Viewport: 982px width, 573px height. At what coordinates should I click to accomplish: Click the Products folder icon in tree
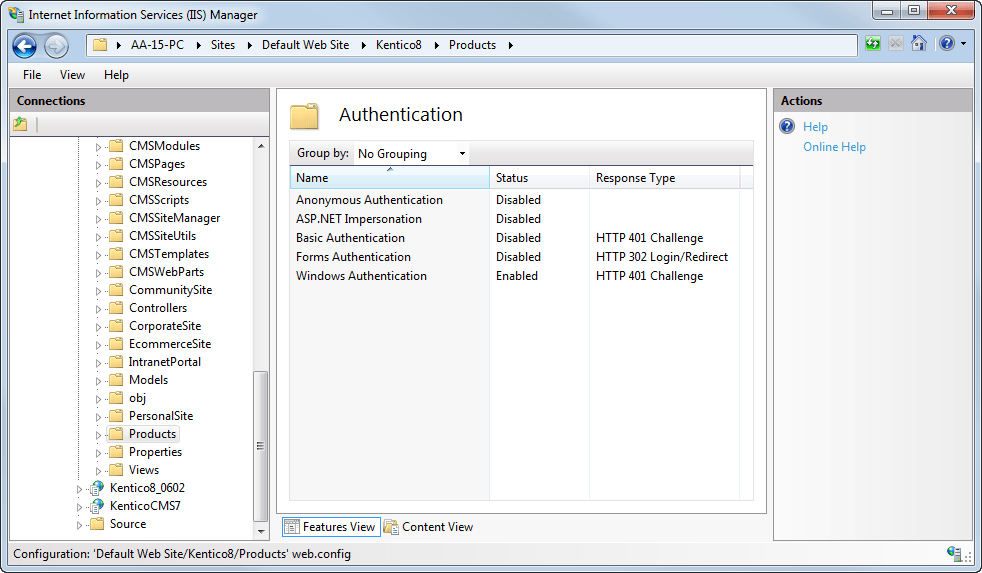(x=116, y=434)
